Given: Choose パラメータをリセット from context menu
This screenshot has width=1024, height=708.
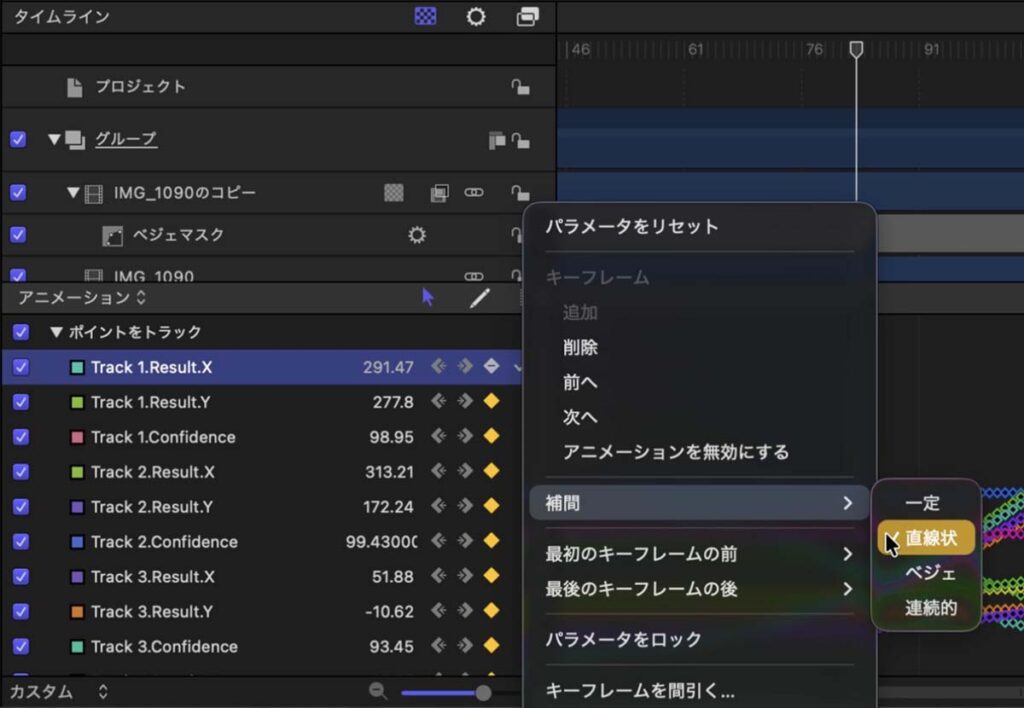Looking at the screenshot, I should click(631, 226).
